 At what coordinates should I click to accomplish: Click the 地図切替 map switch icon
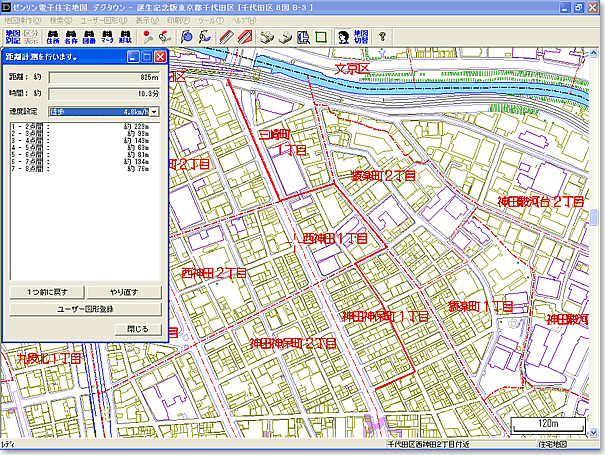[361, 37]
